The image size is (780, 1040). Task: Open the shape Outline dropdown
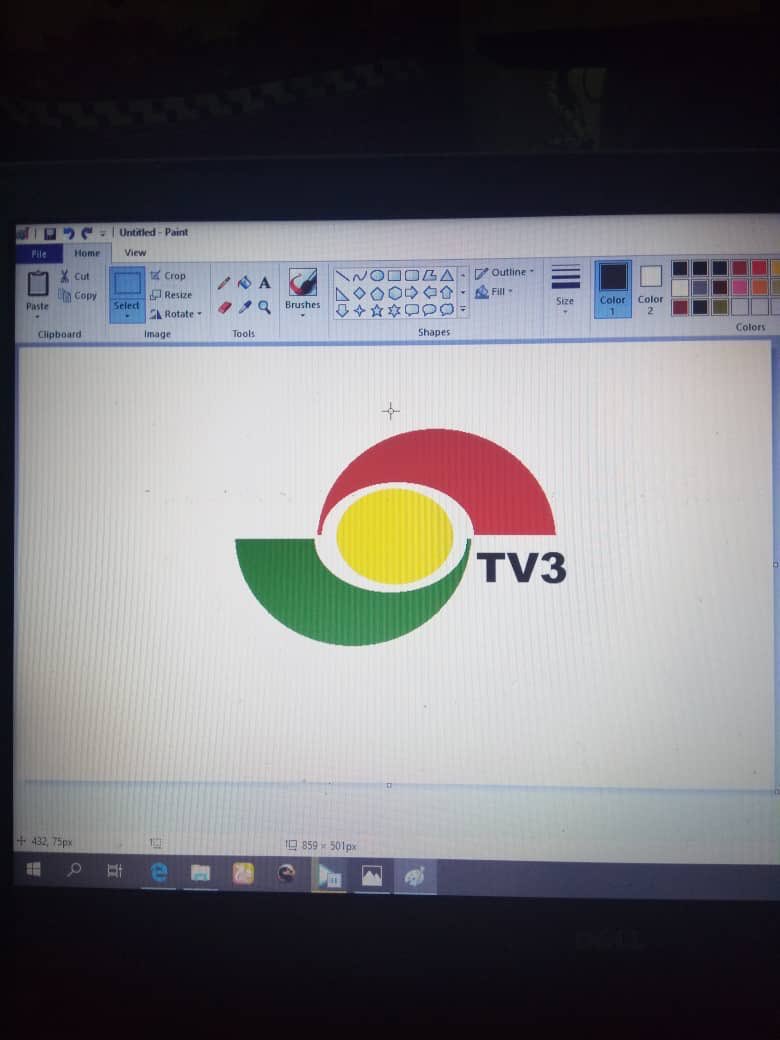[505, 273]
